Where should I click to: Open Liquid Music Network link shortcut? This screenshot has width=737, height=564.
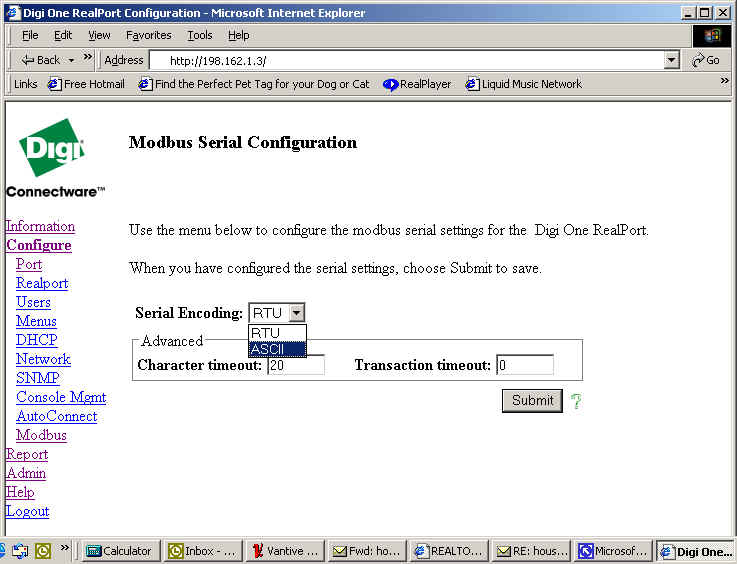point(523,84)
